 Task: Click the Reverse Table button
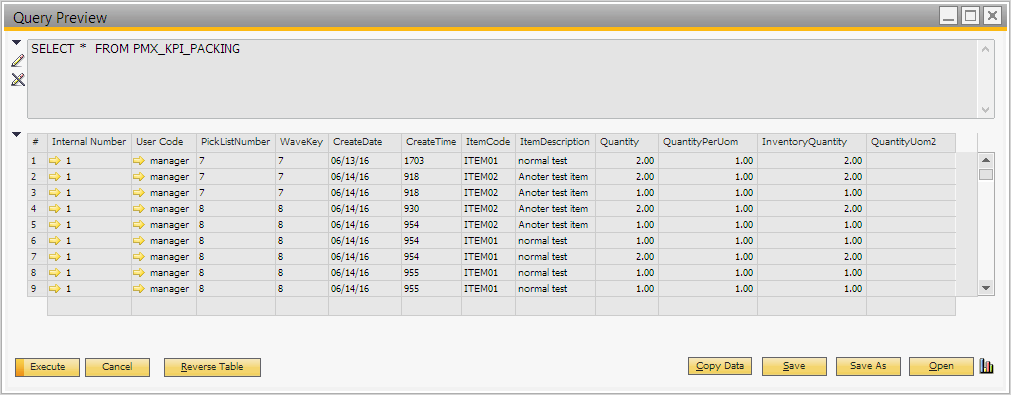coord(212,367)
